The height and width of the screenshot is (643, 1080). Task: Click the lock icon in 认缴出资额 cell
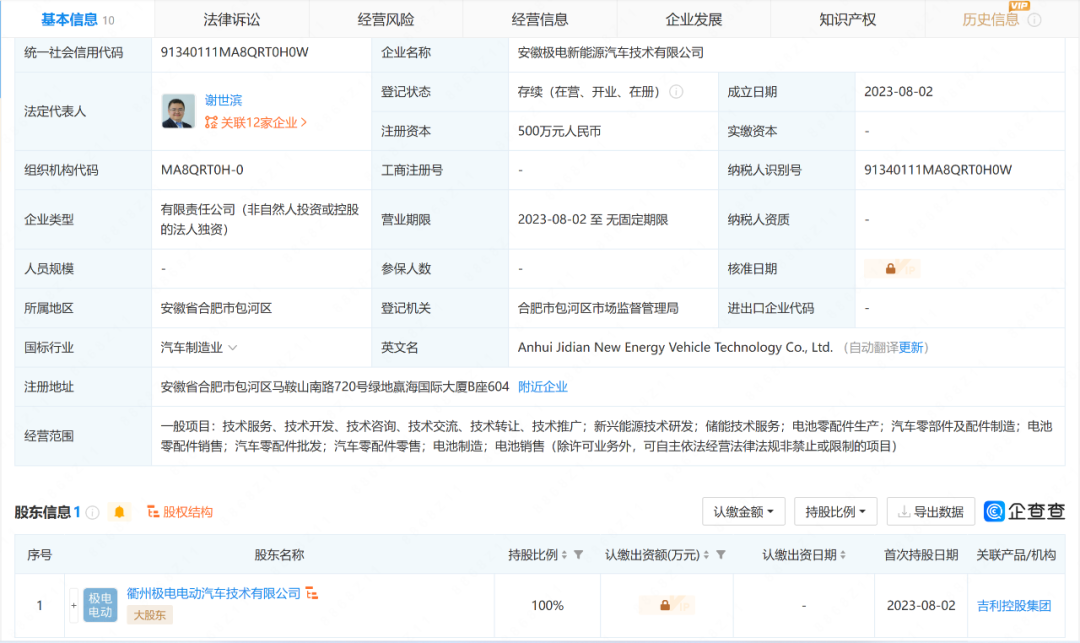click(x=665, y=605)
